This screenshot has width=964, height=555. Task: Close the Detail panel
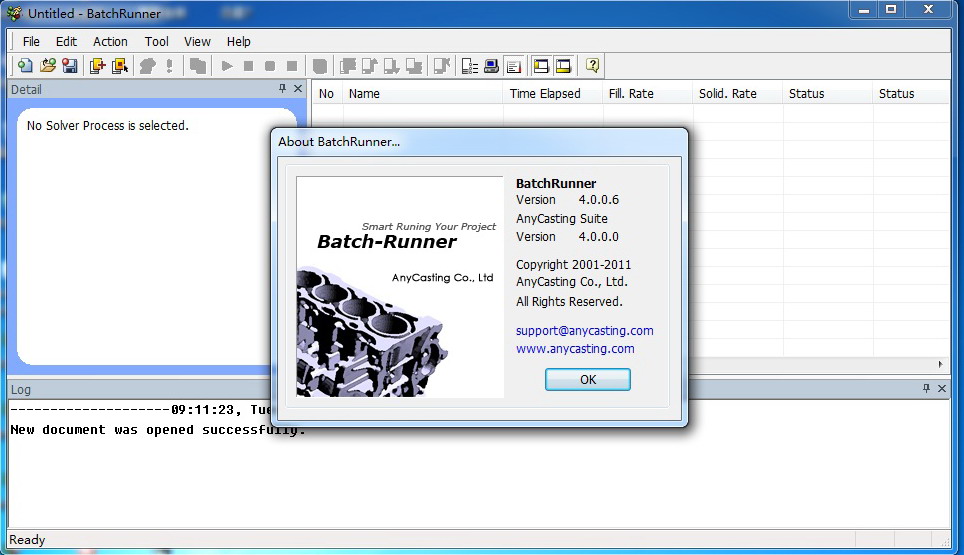coord(298,89)
